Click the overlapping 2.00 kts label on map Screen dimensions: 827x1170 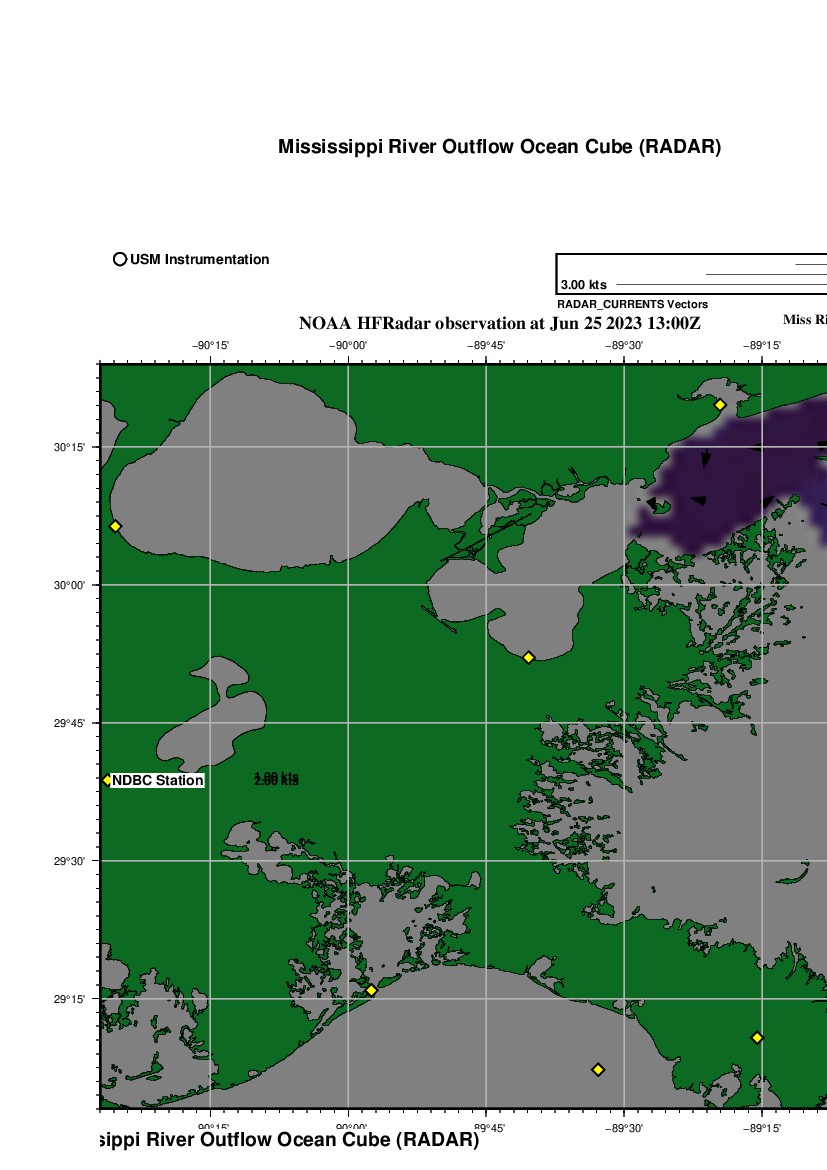[276, 779]
